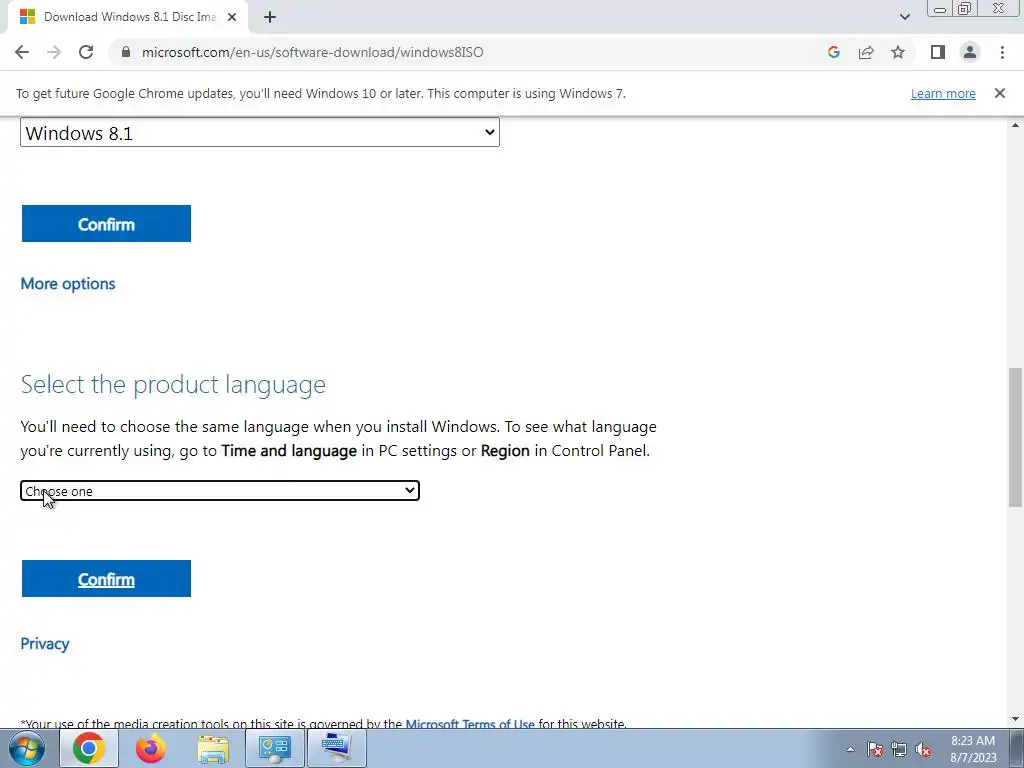1024x768 pixels.
Task: Expand the Choose one language dropdown
Action: click(x=219, y=490)
